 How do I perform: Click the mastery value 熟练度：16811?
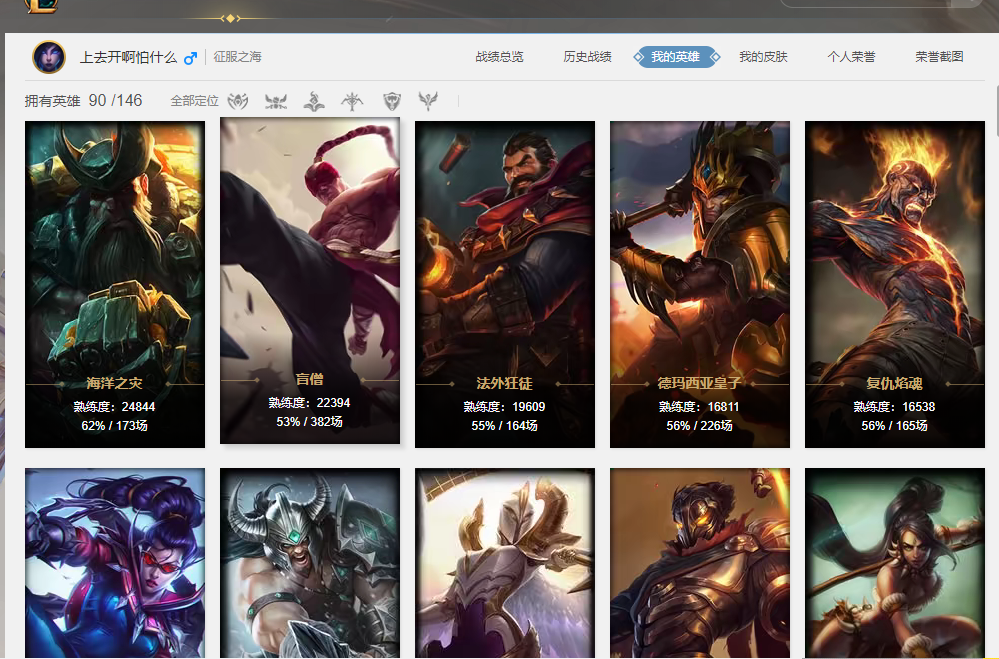[700, 407]
